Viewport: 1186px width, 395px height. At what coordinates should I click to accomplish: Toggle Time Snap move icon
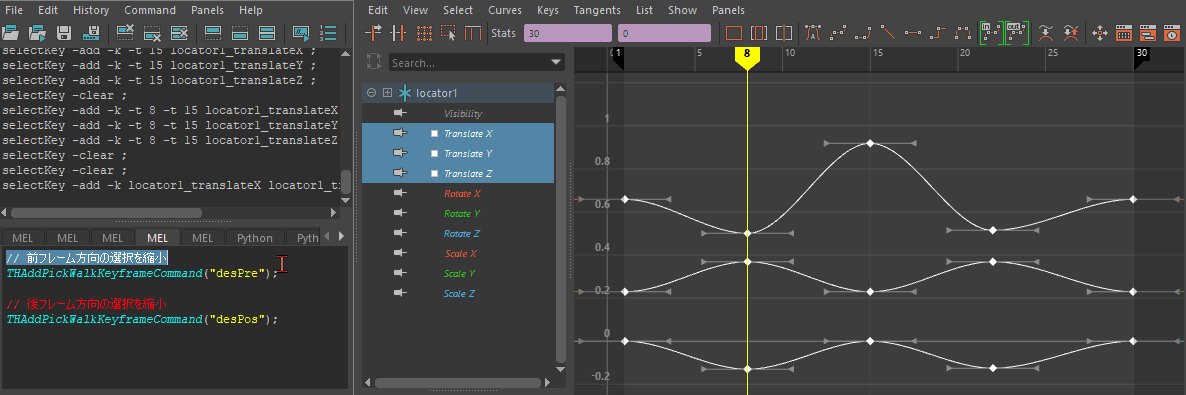[1101, 33]
